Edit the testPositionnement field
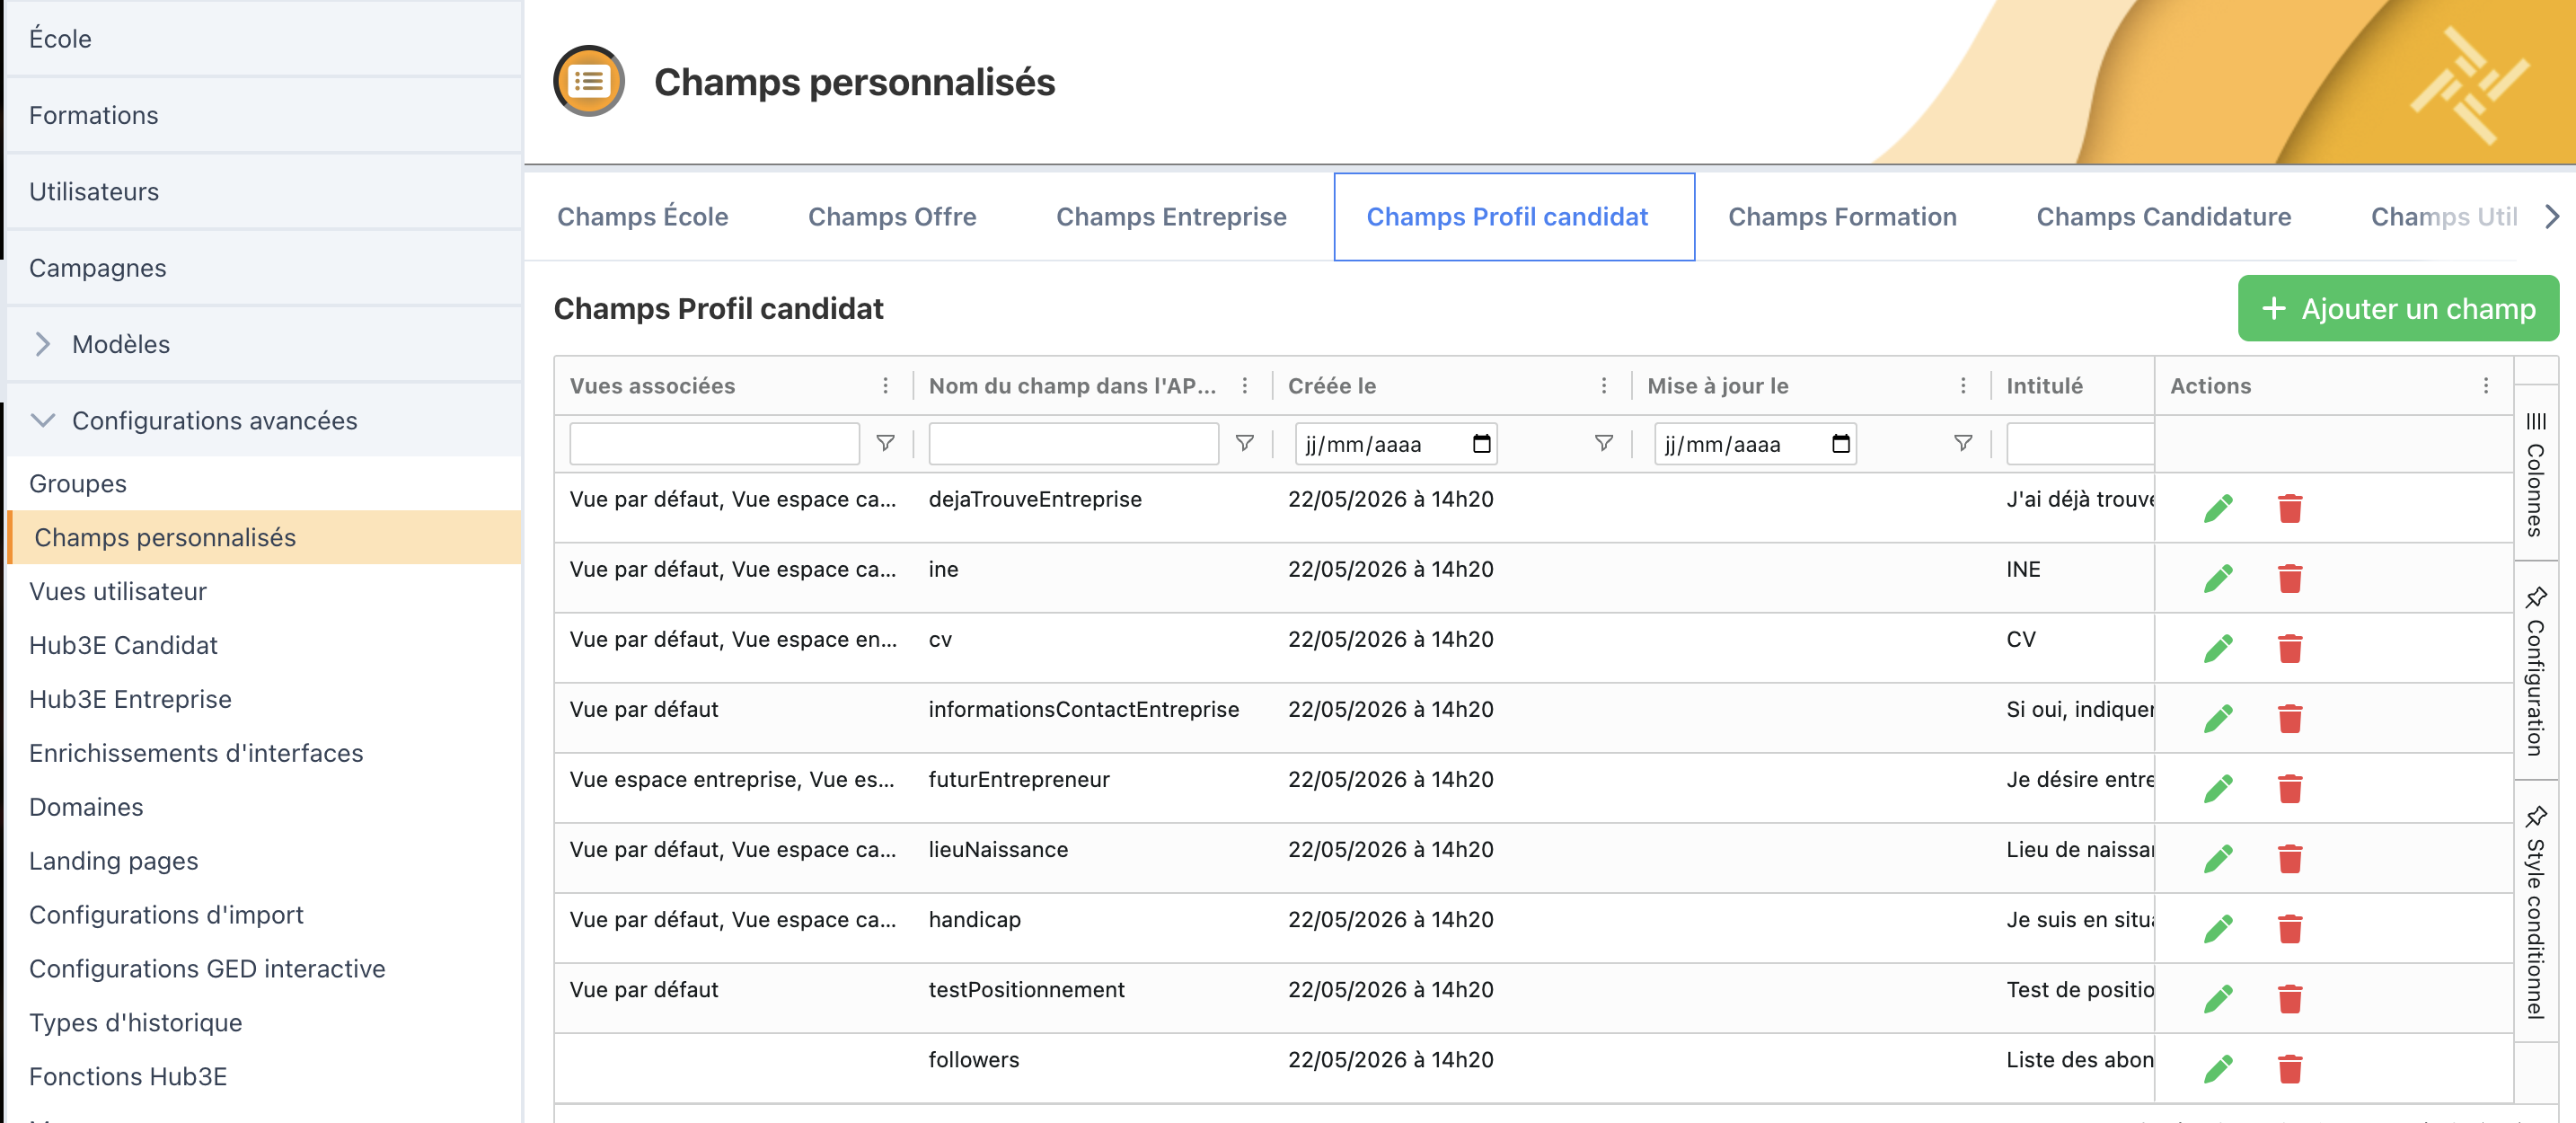Image resolution: width=2576 pixels, height=1123 pixels. click(x=2218, y=998)
